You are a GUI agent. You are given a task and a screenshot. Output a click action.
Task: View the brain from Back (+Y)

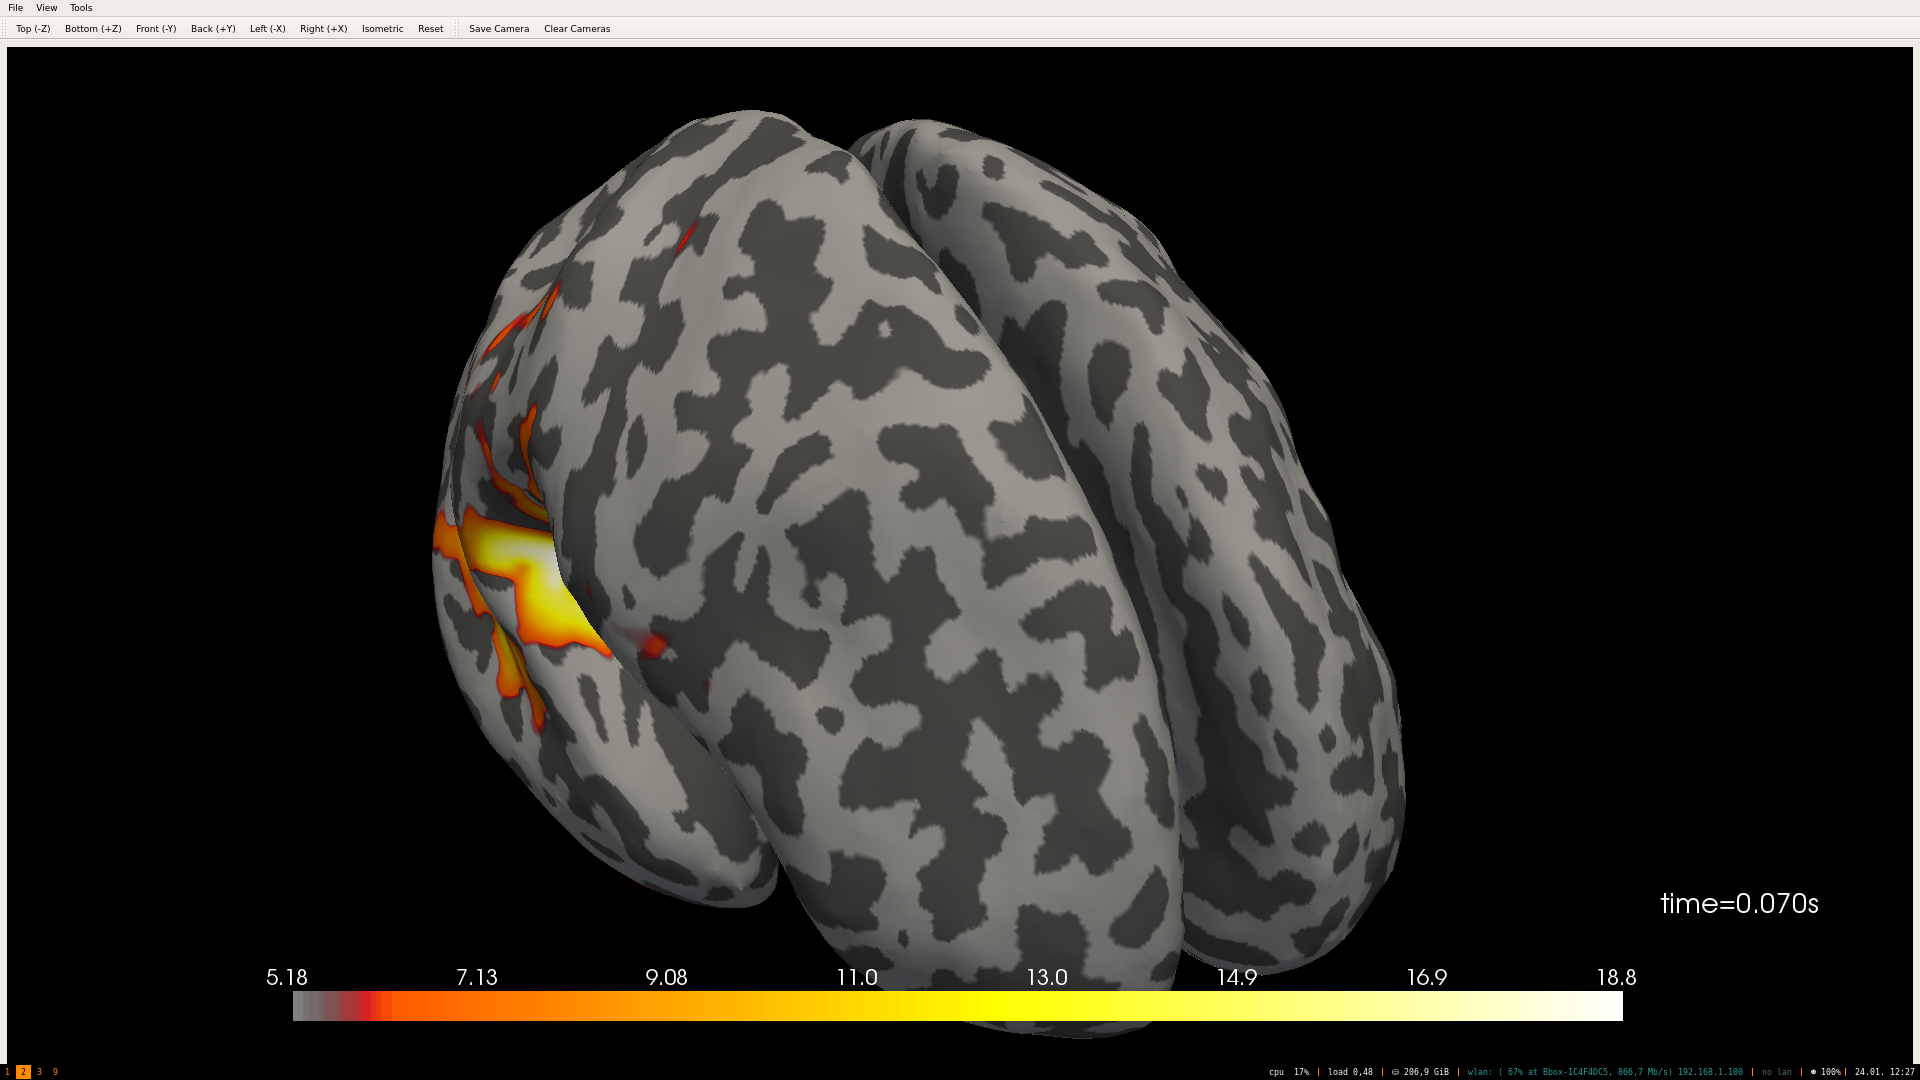211,28
